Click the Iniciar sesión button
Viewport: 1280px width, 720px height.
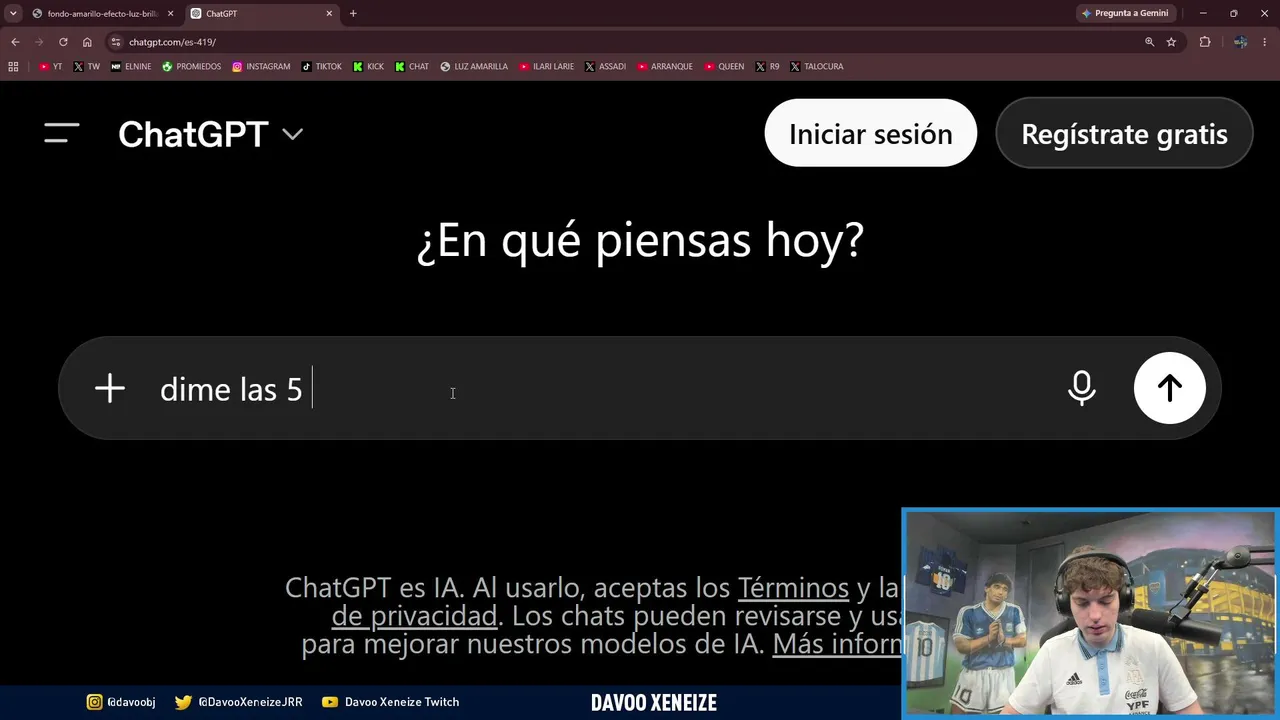coord(870,133)
